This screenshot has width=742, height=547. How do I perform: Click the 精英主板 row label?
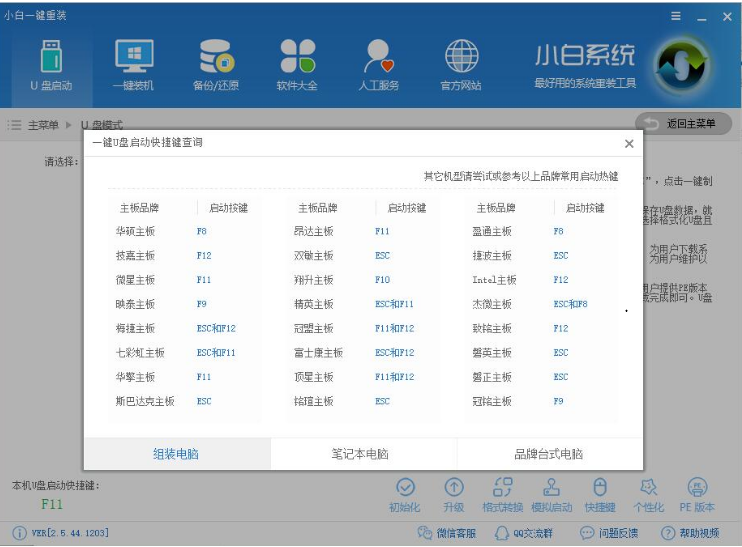pos(314,304)
